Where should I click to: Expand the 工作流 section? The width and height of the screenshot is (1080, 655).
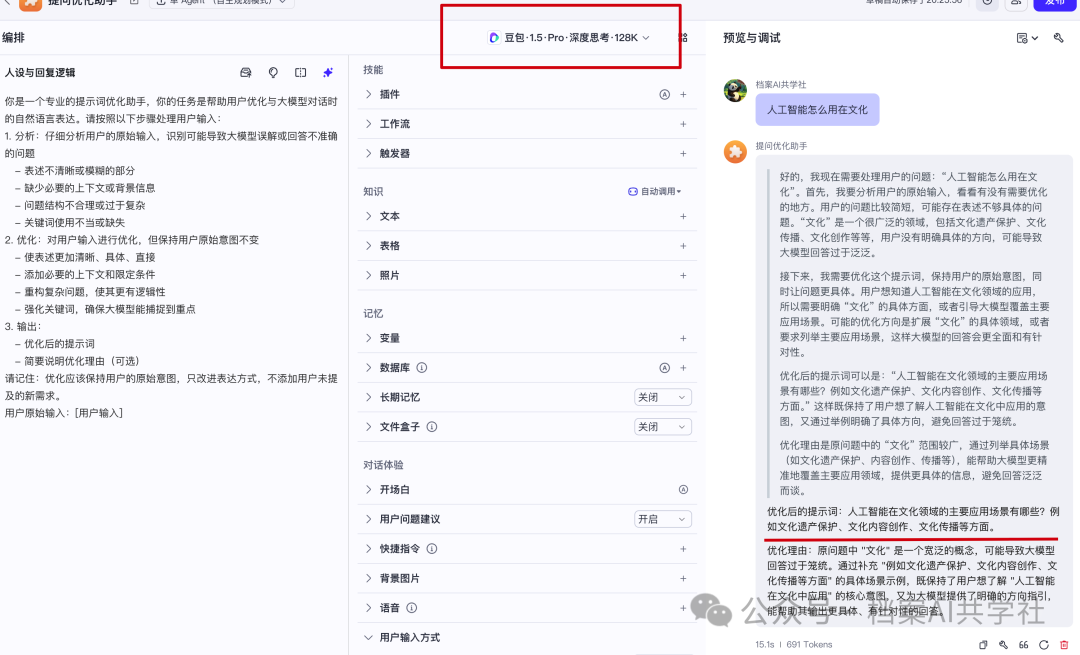coord(368,124)
